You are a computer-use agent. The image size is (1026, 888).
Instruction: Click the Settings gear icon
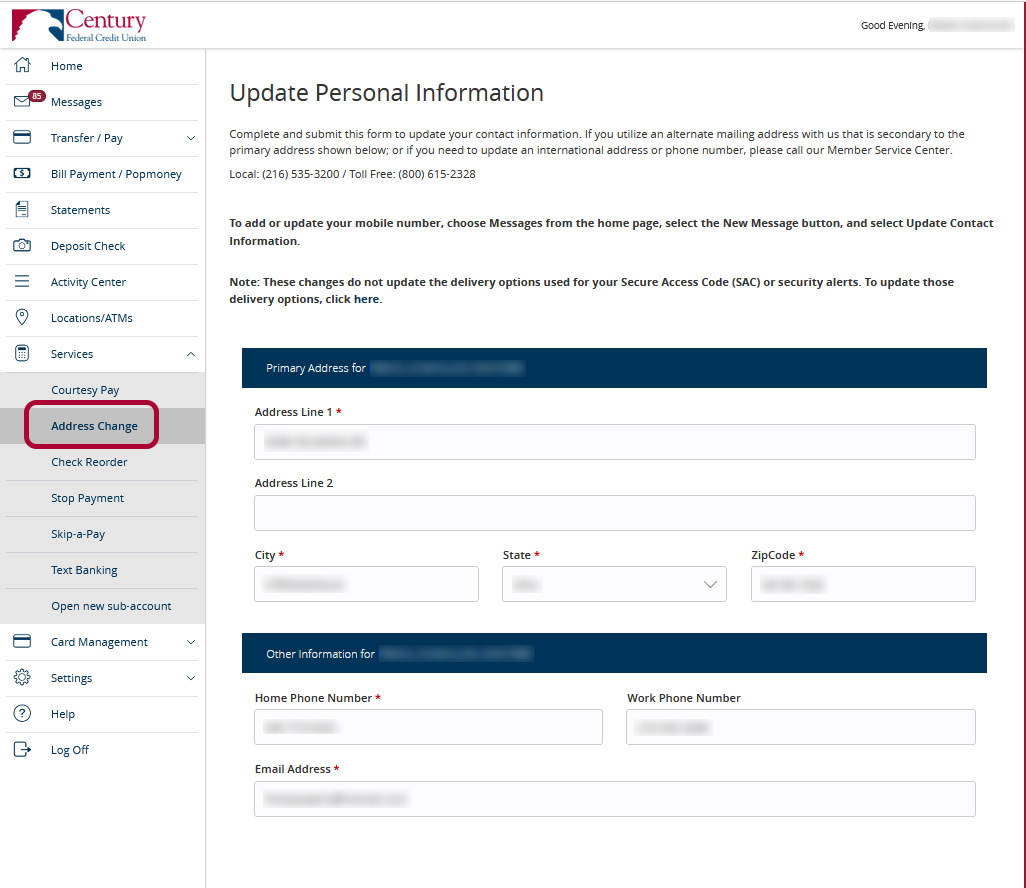[x=22, y=677]
